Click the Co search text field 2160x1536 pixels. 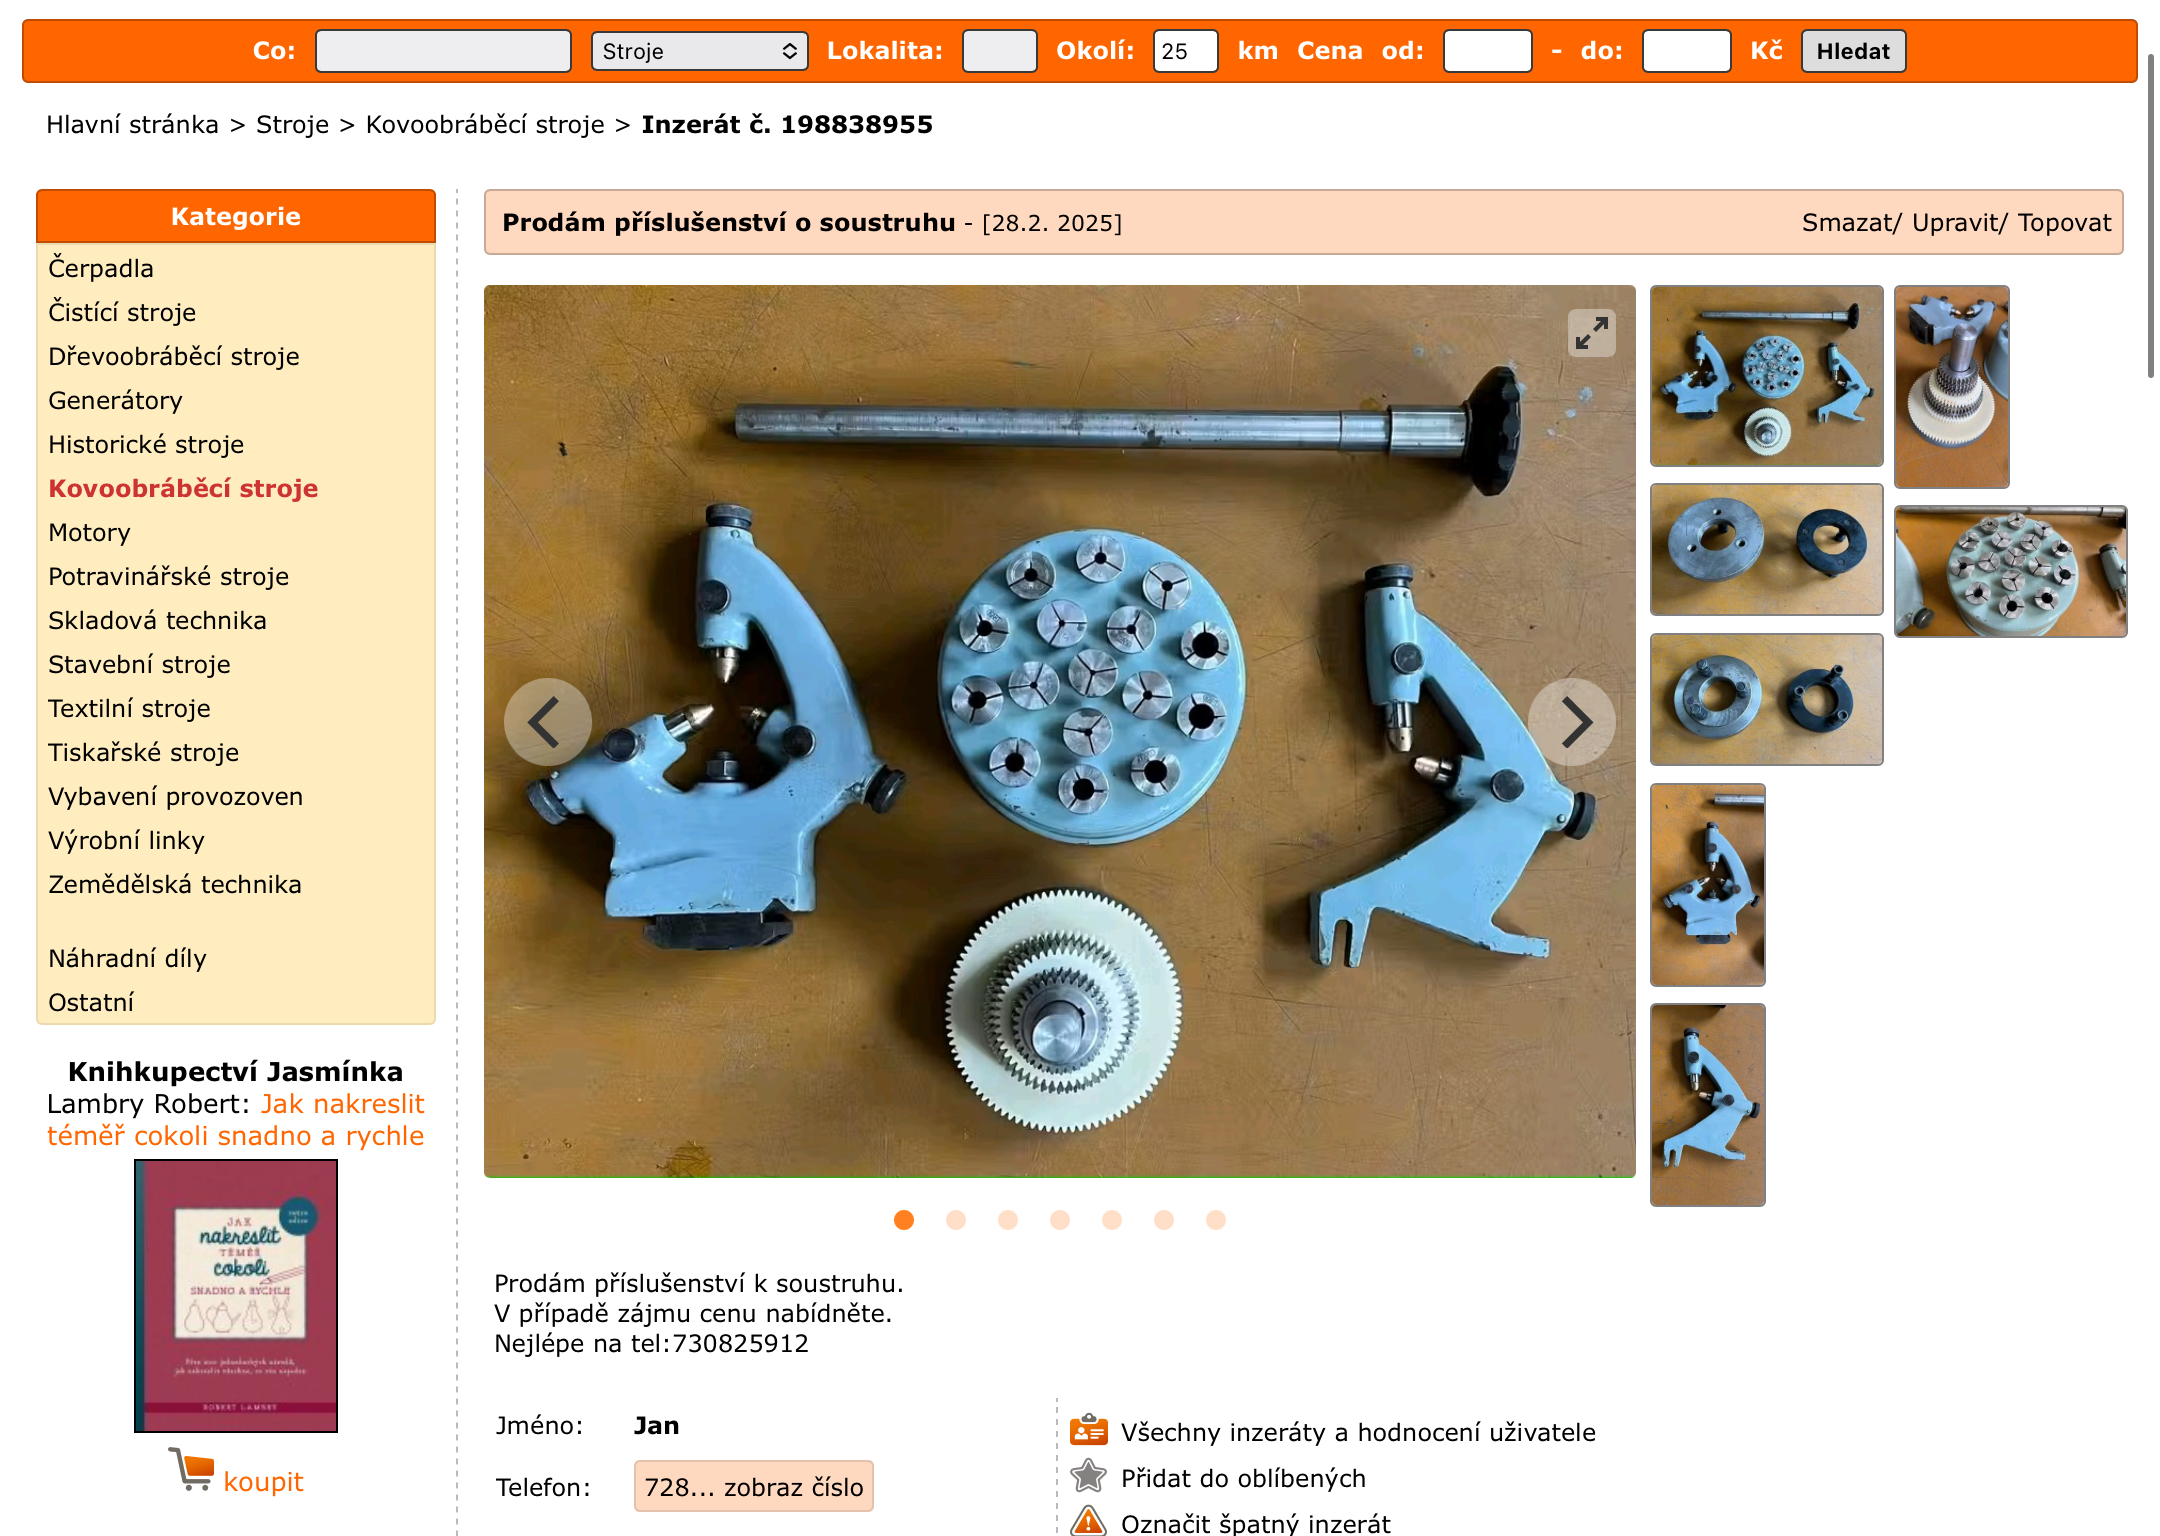[443, 51]
